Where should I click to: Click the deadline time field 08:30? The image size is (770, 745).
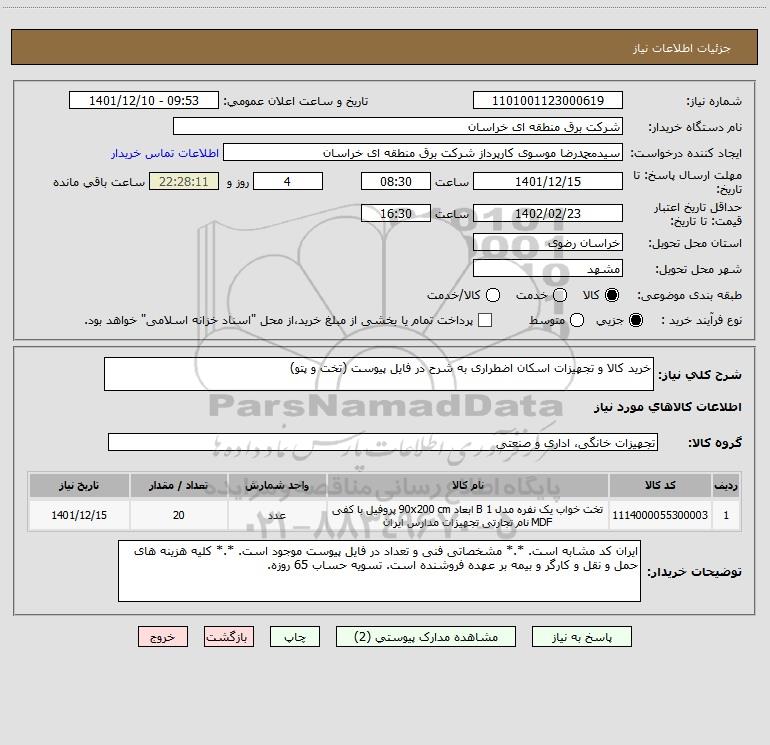(396, 181)
